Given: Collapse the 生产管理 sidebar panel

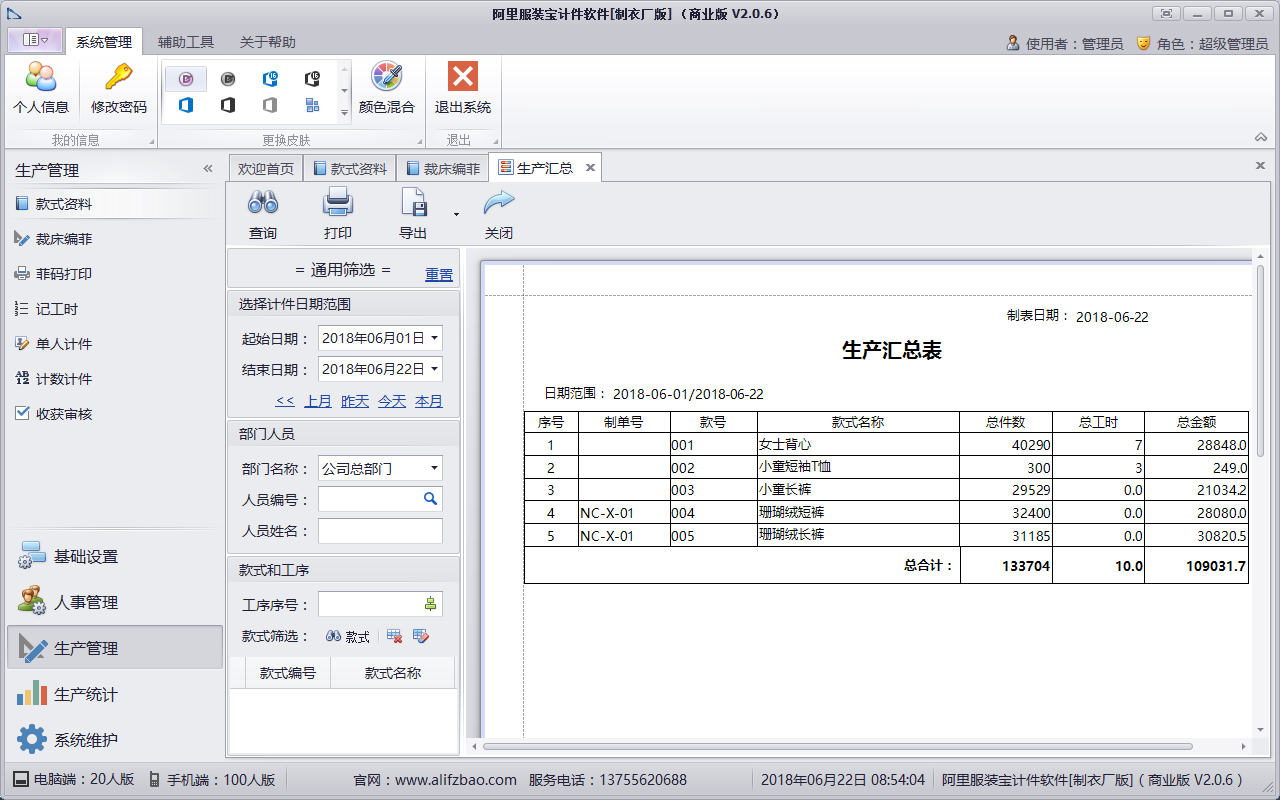Looking at the screenshot, I should tap(208, 169).
